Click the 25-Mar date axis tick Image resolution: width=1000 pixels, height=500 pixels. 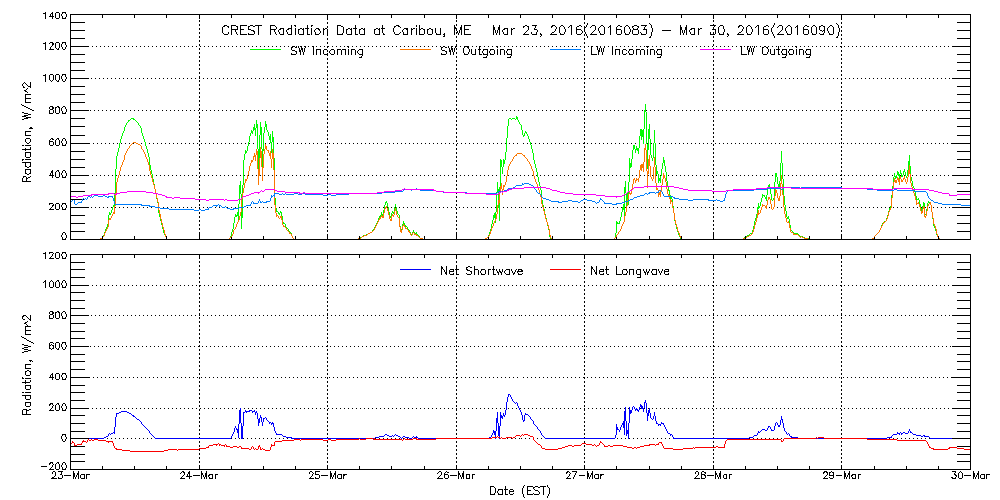tap(328, 477)
